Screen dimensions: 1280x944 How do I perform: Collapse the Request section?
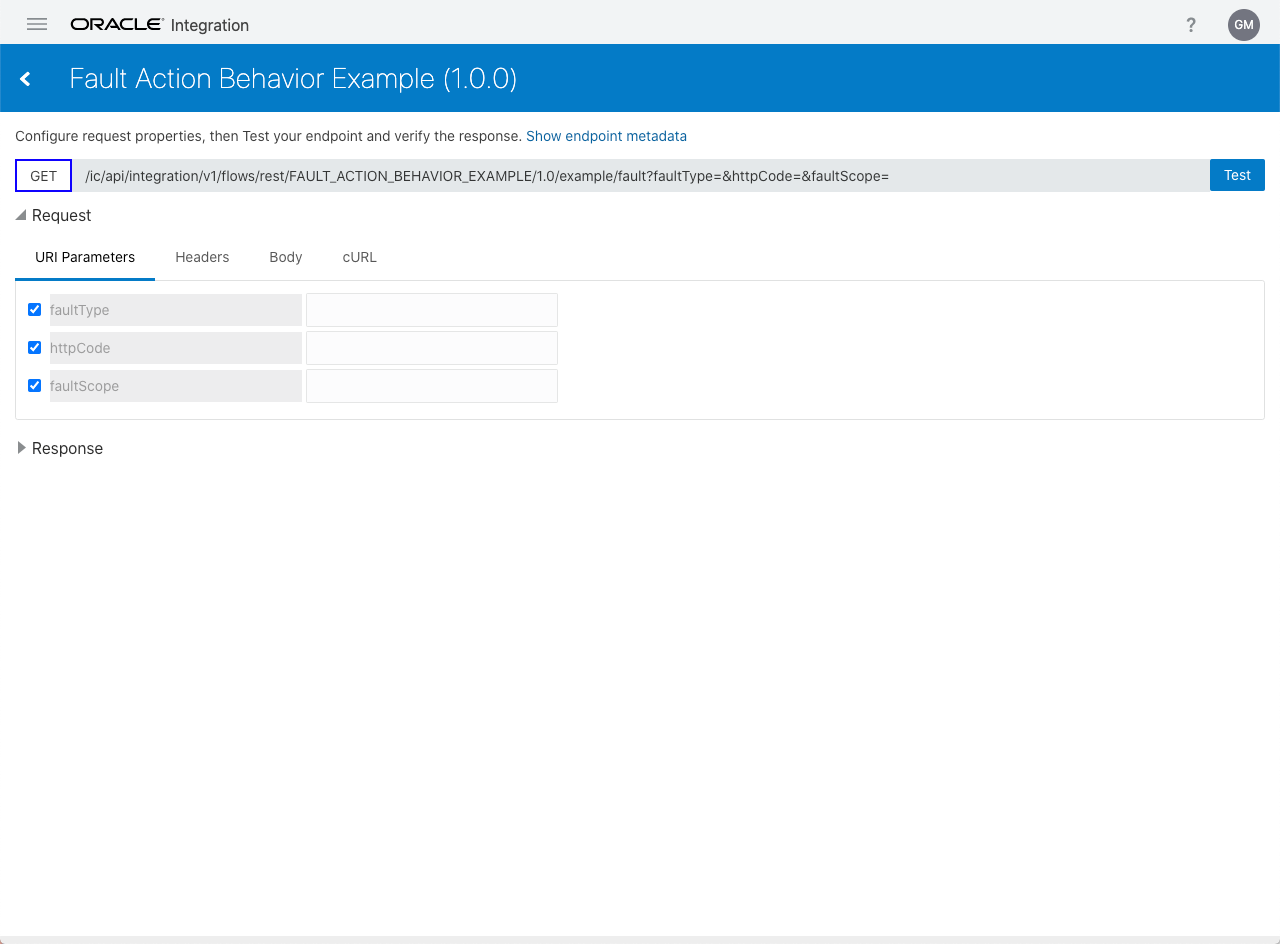tap(21, 215)
